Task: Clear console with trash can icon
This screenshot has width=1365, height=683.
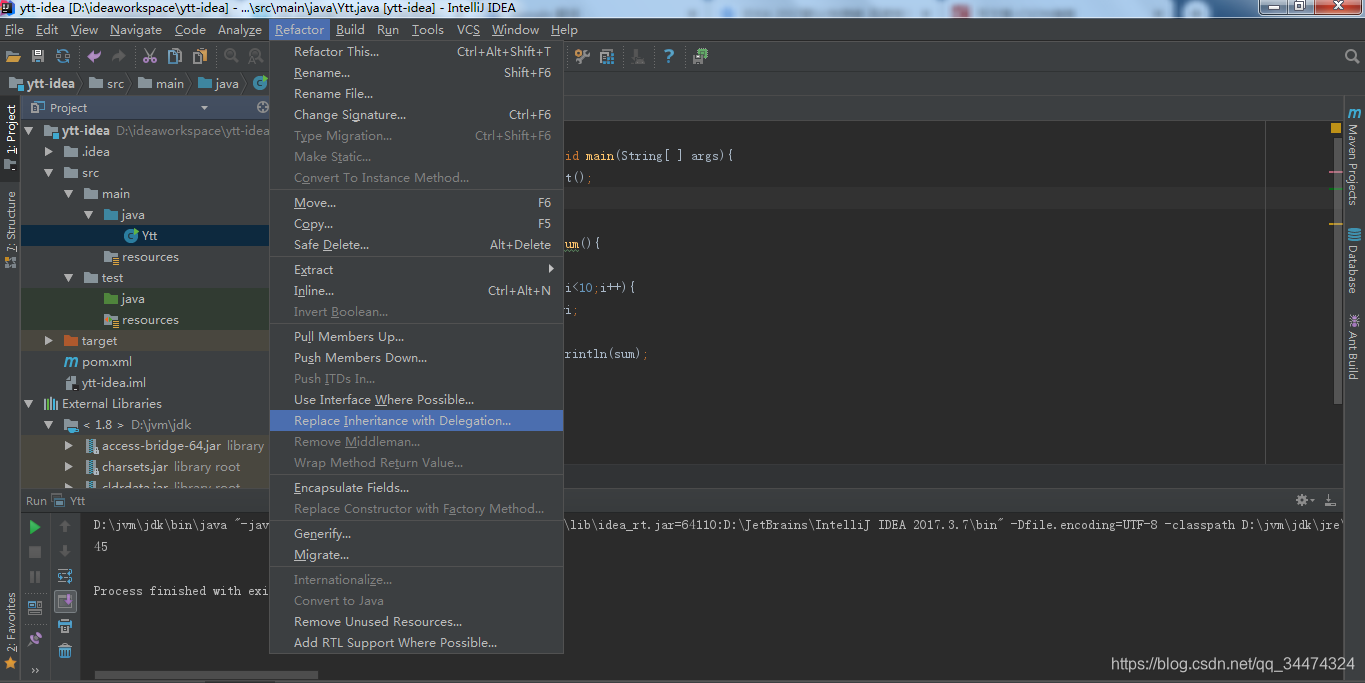Action: tap(65, 651)
